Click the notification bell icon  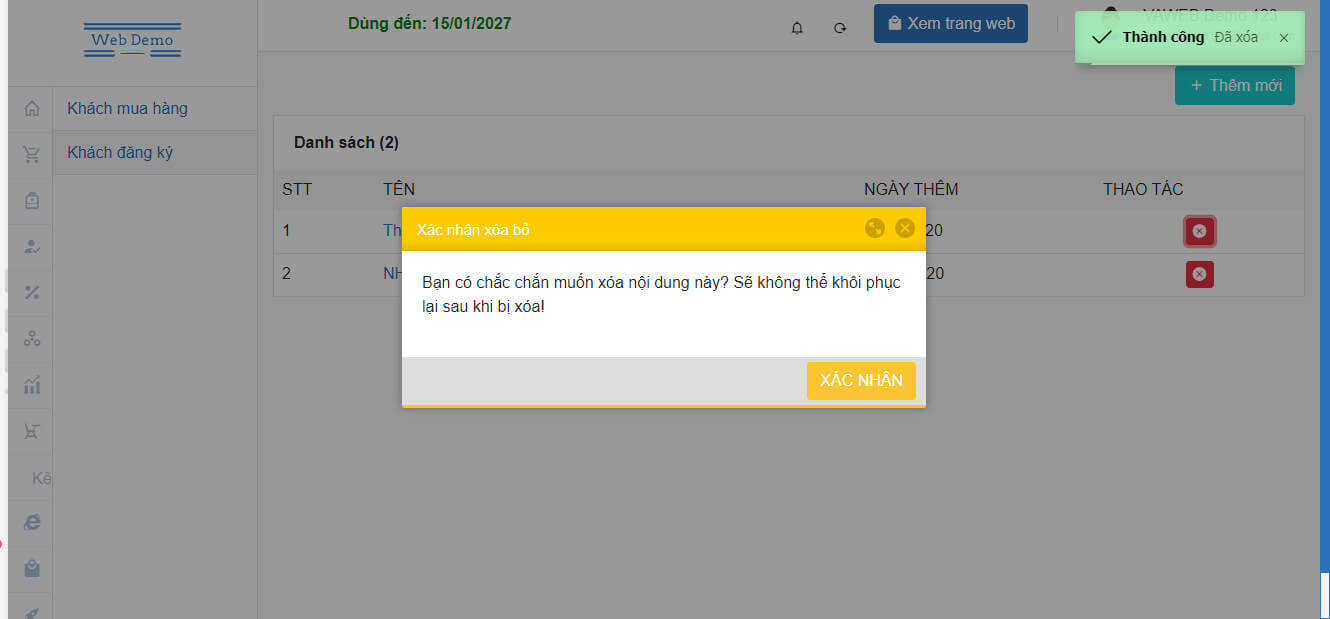coord(797,28)
